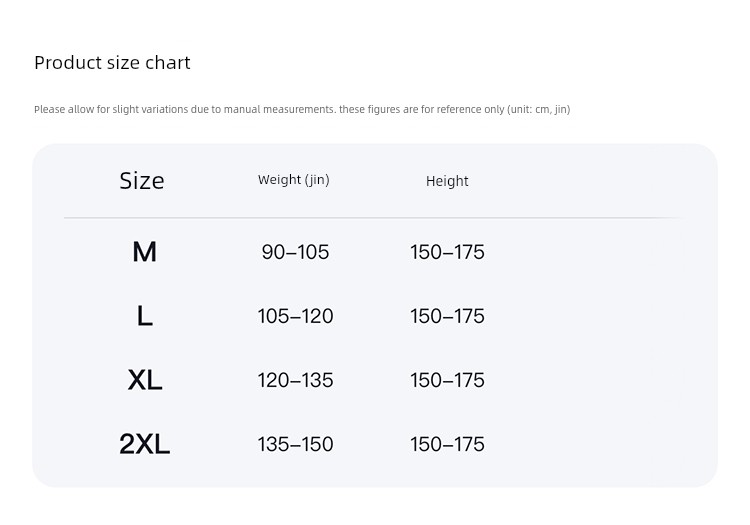Screen dimensions: 750x525
Task: Select the measurement disclaimer note text
Action: point(302,109)
